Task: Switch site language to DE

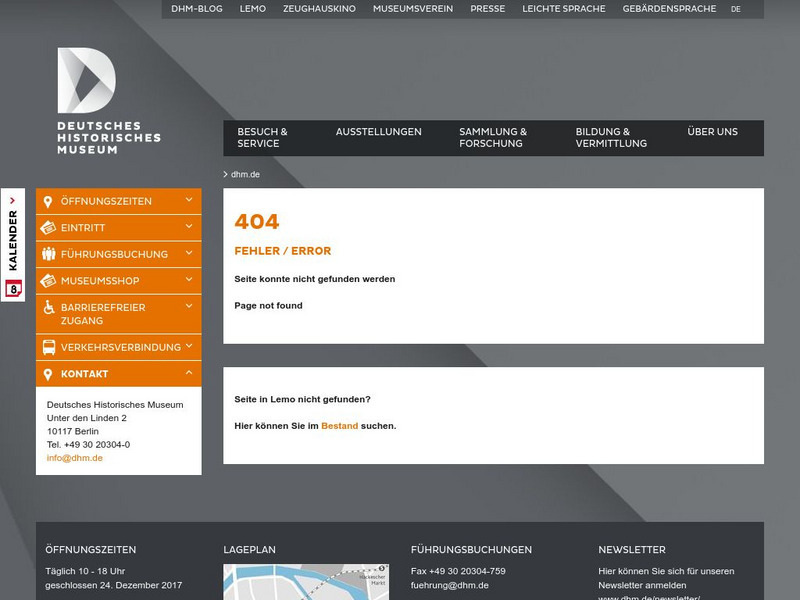Action: [737, 8]
